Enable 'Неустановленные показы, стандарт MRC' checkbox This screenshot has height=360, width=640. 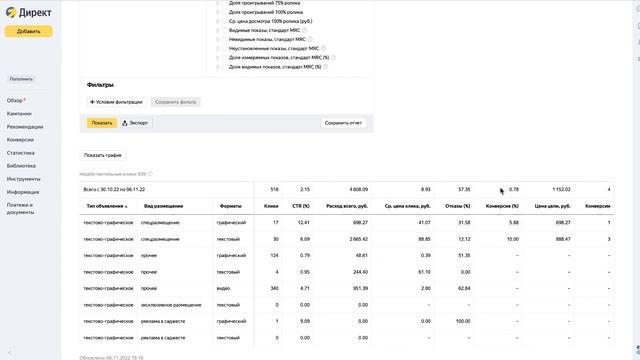(224, 48)
